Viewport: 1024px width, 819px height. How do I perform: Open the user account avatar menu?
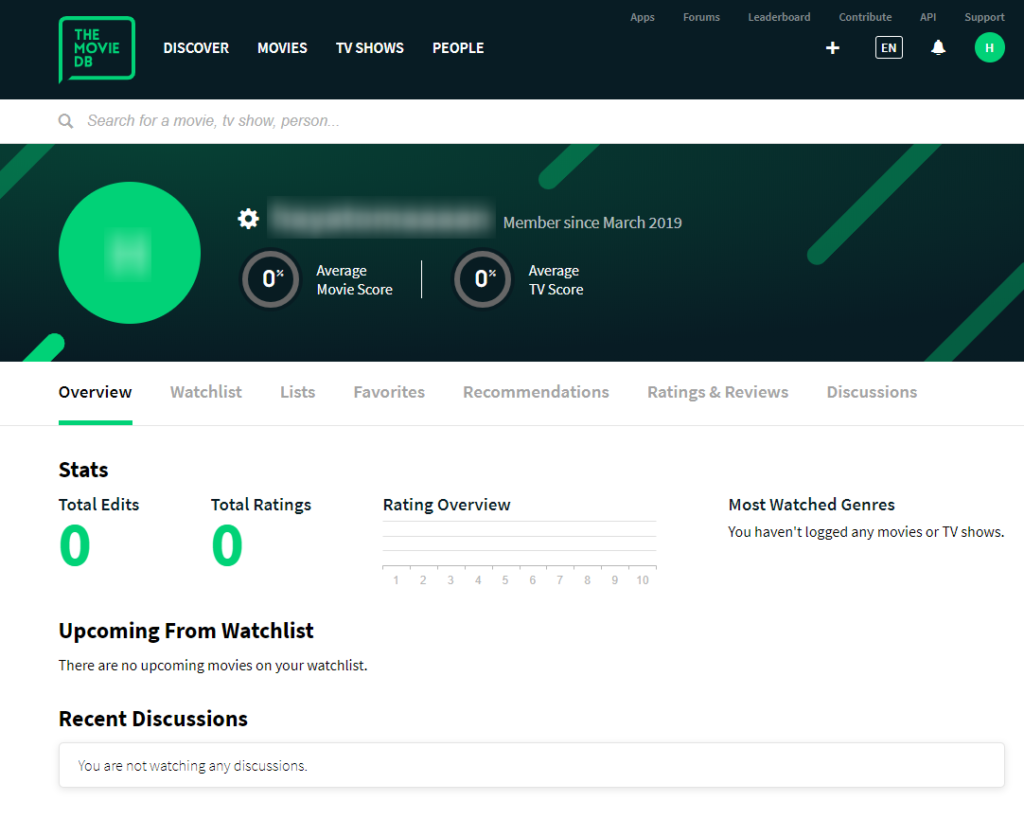click(x=989, y=47)
